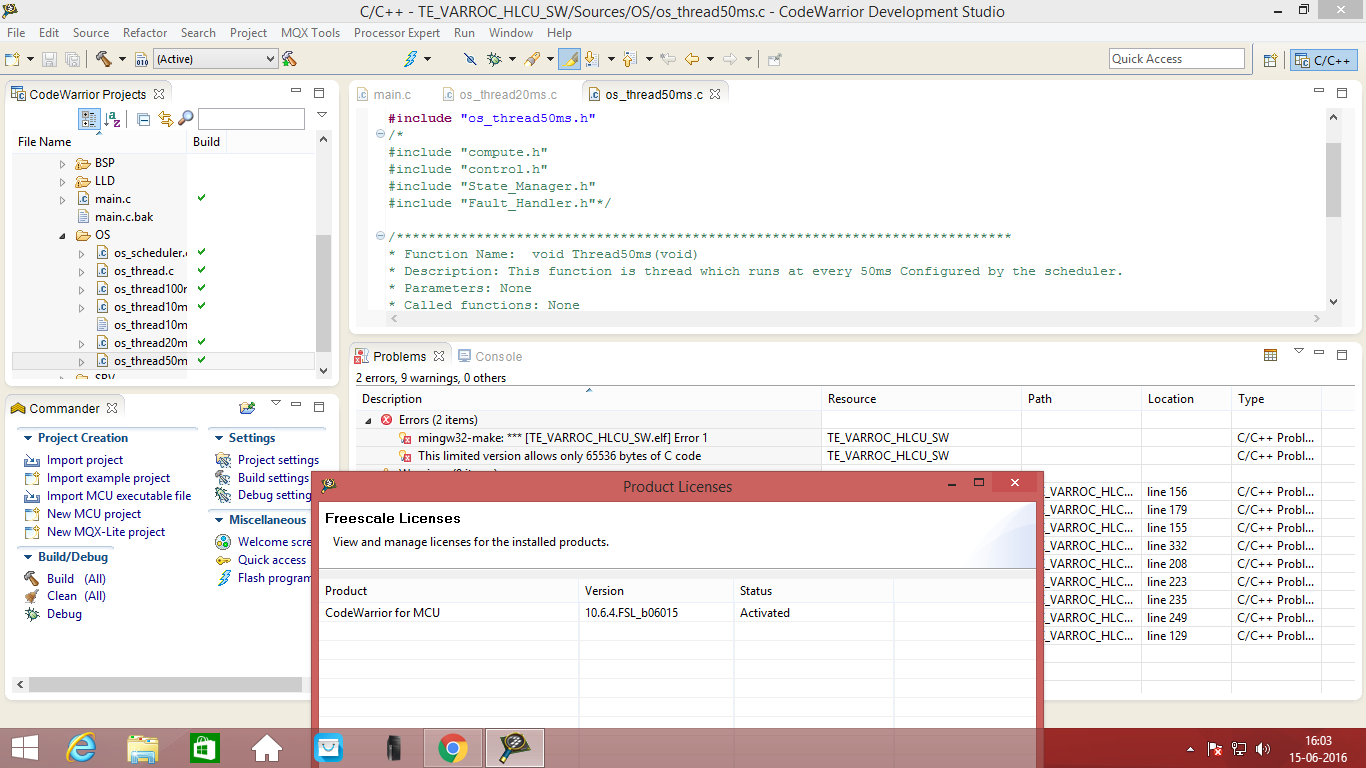This screenshot has height=768, width=1366.
Task: Switch to the Console tab
Action: click(x=498, y=356)
